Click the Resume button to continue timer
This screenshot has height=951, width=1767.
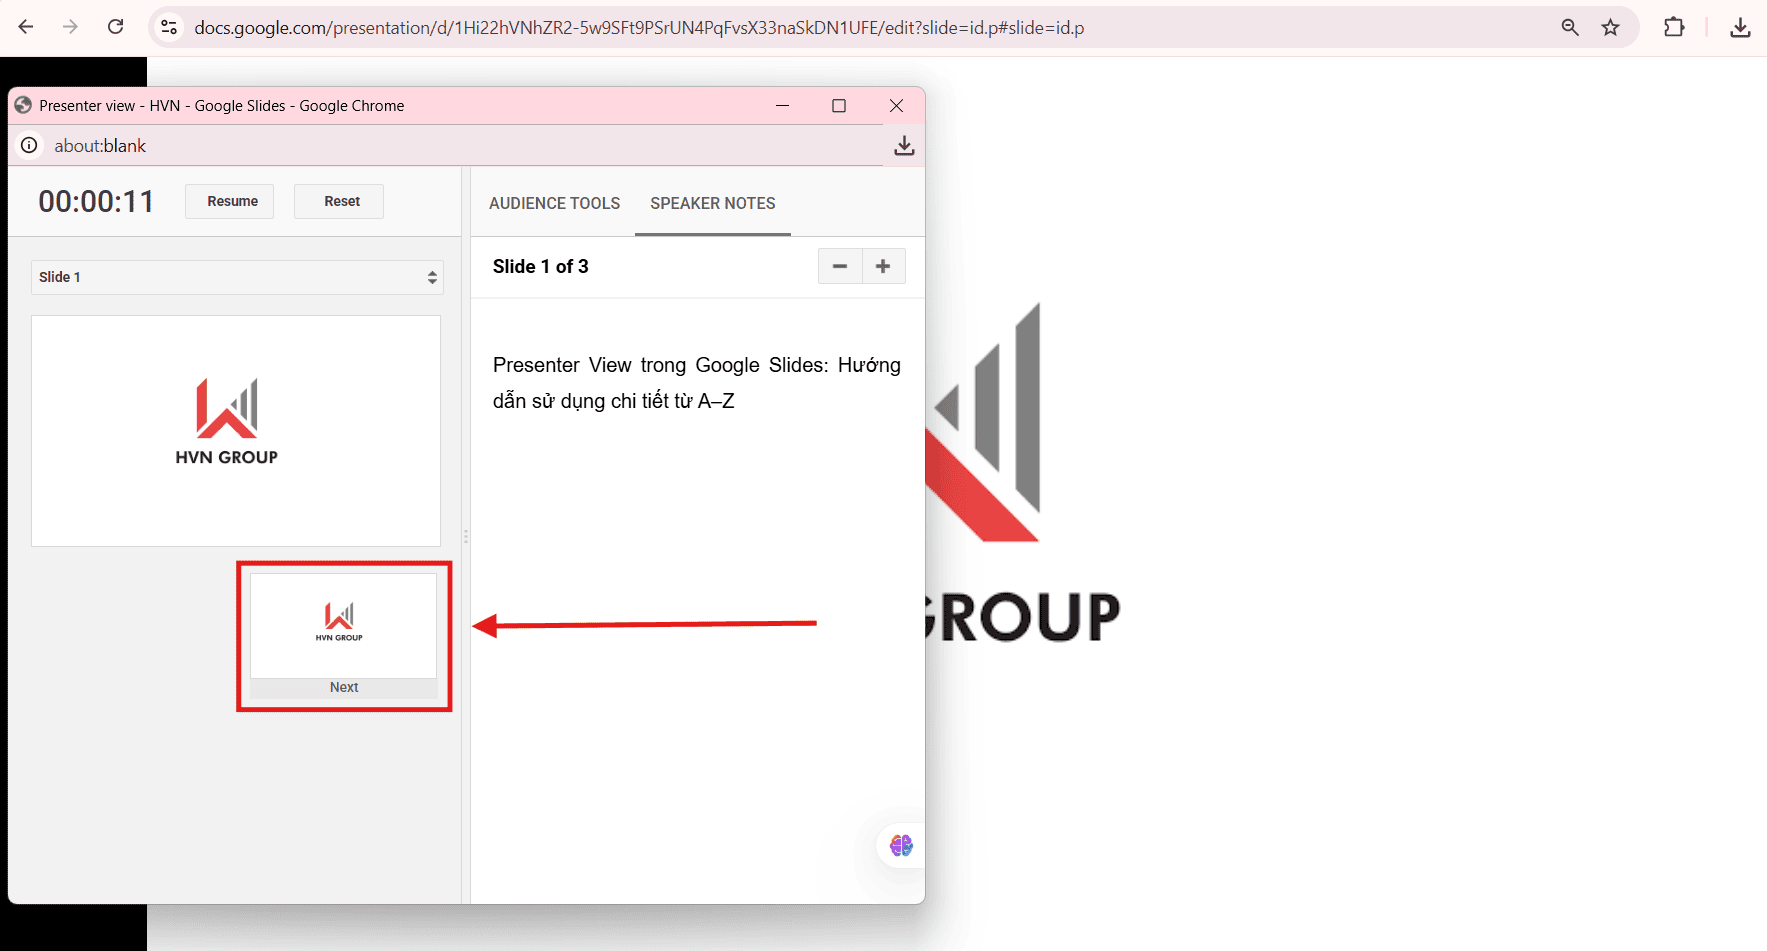pyautogui.click(x=229, y=201)
